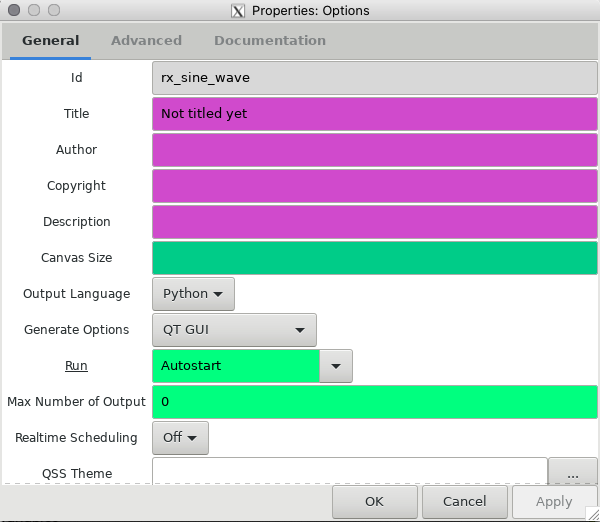600x522 pixels.
Task: Click the window resize grip corner
Action: click(593, 514)
